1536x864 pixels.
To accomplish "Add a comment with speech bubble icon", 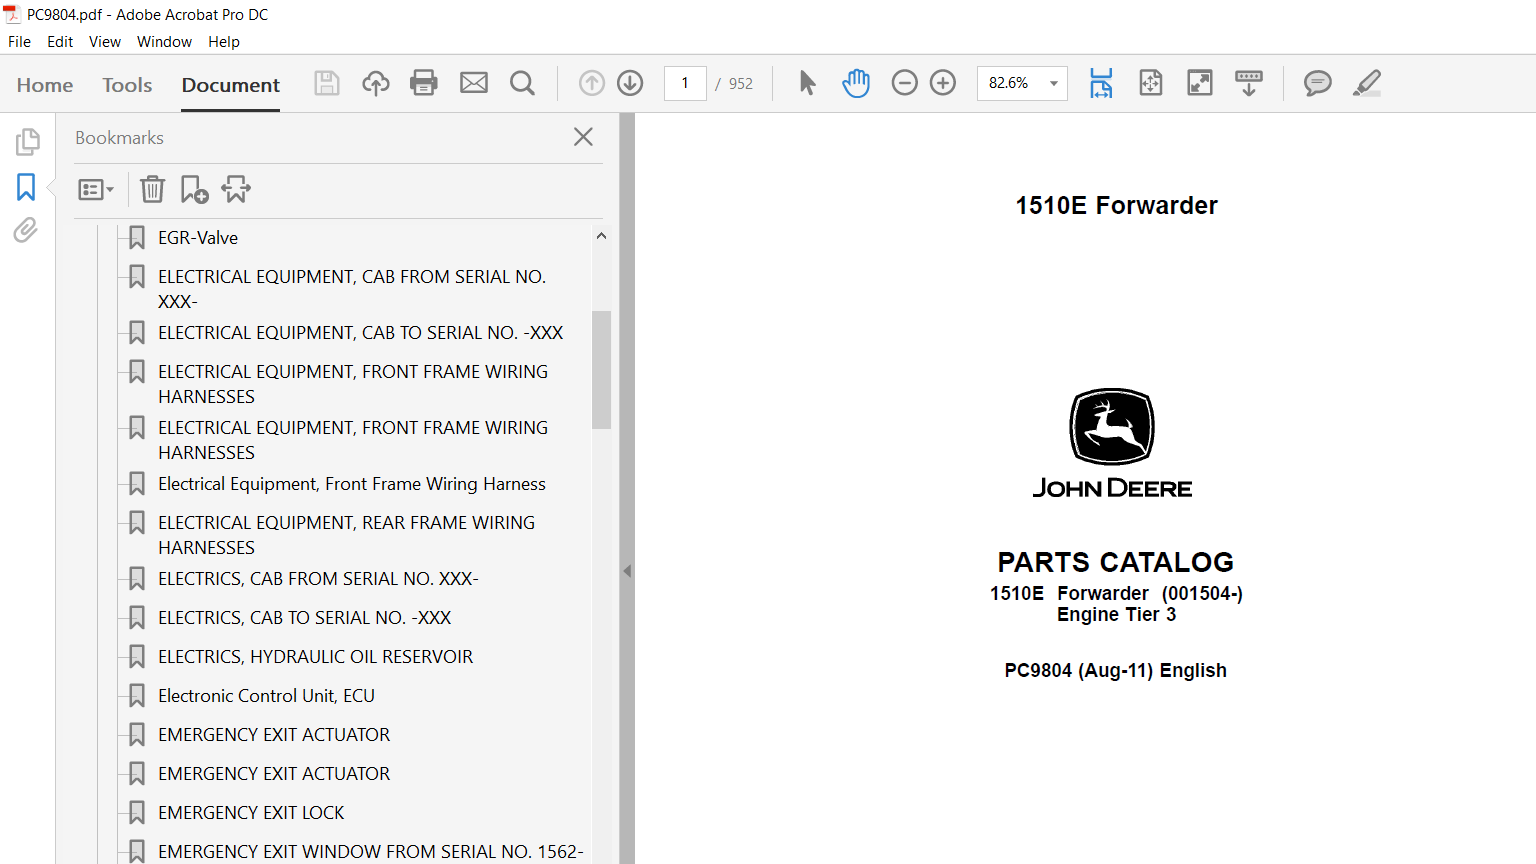I will click(1318, 83).
